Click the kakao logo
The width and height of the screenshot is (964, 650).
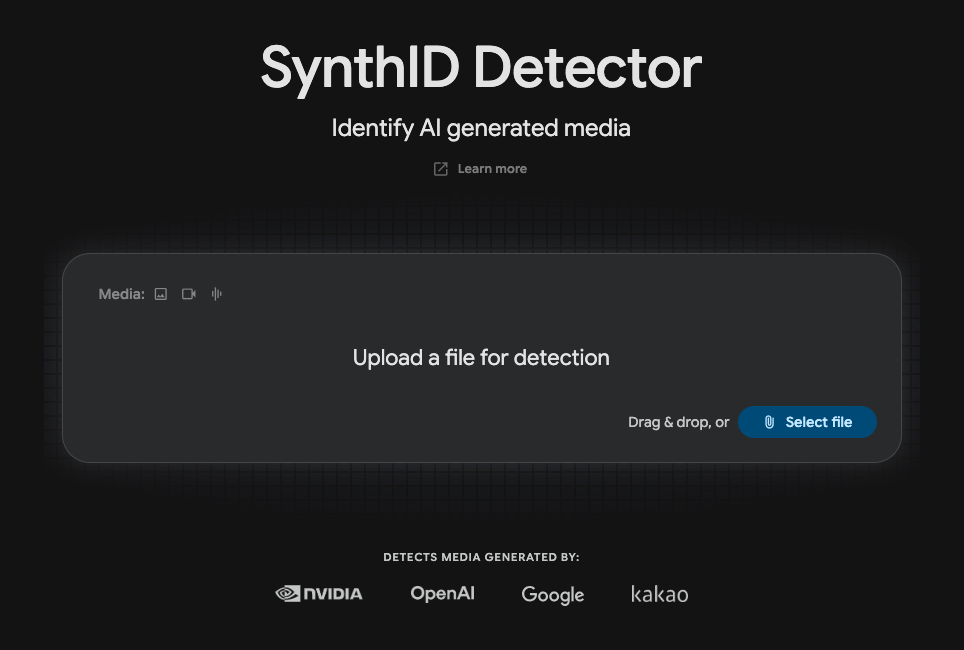(x=660, y=594)
